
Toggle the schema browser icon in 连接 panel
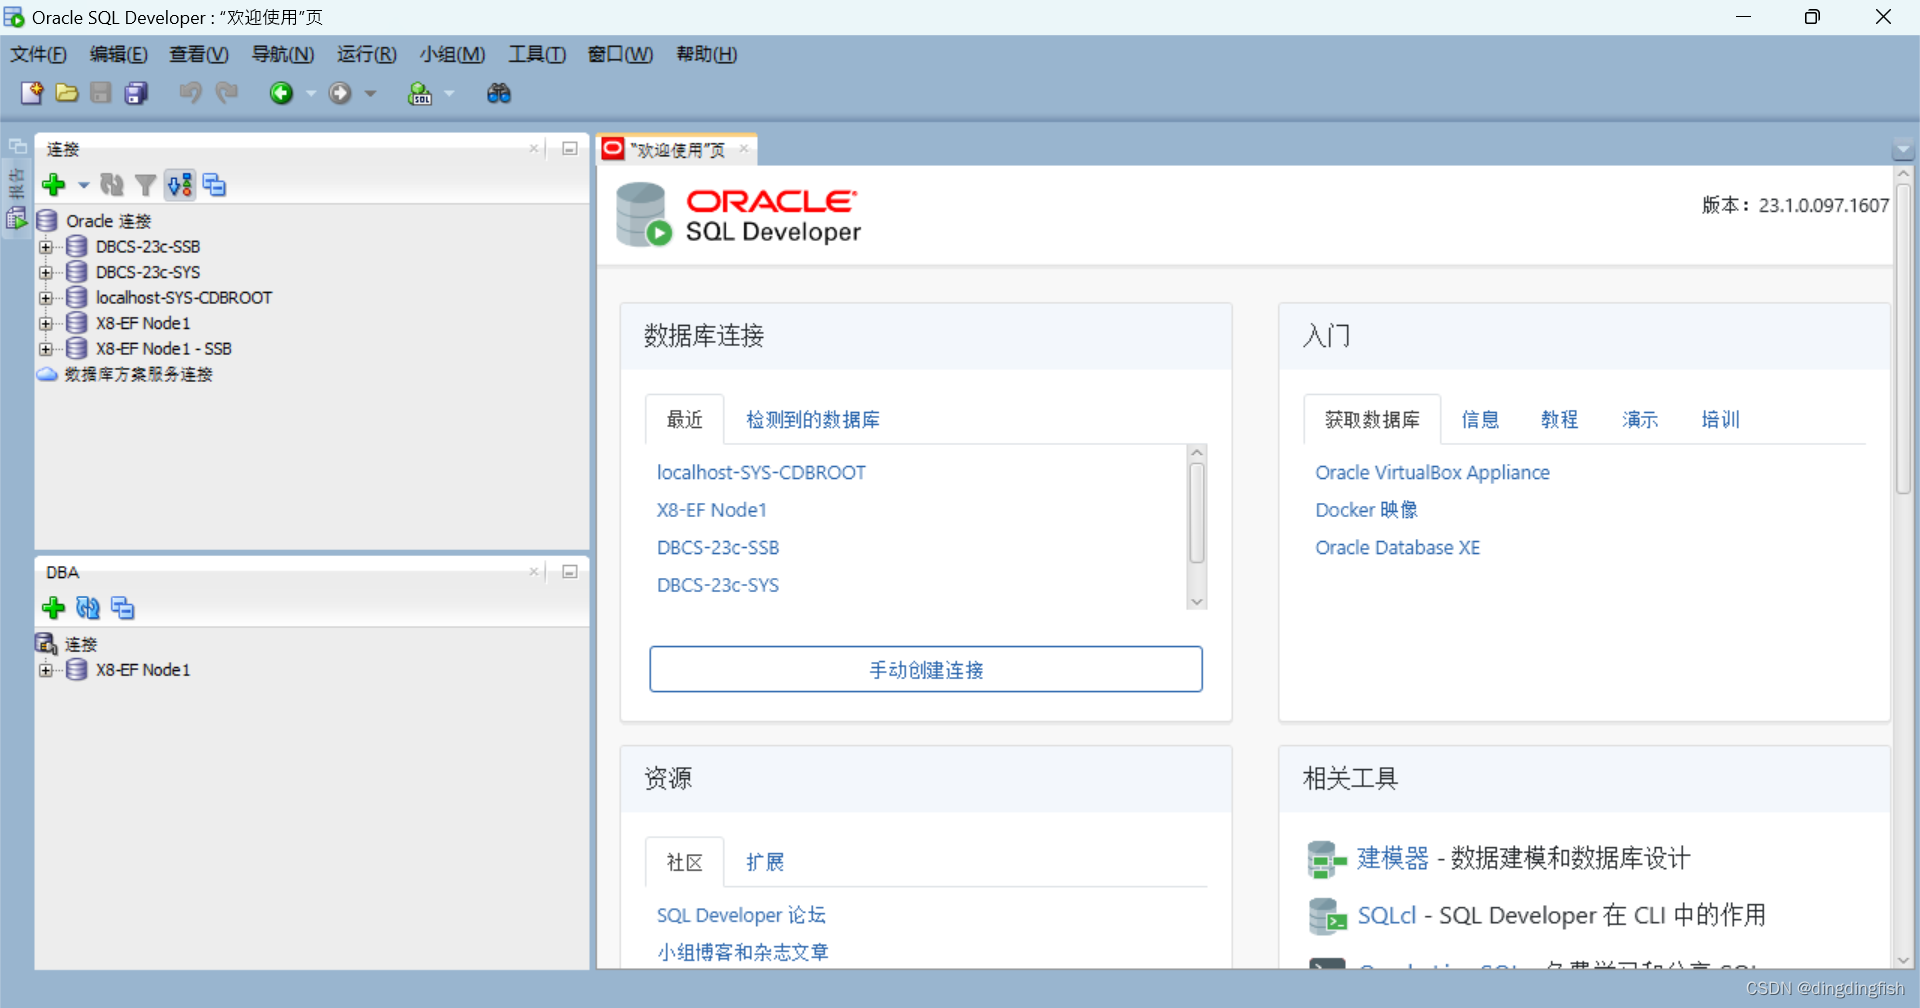(x=180, y=185)
